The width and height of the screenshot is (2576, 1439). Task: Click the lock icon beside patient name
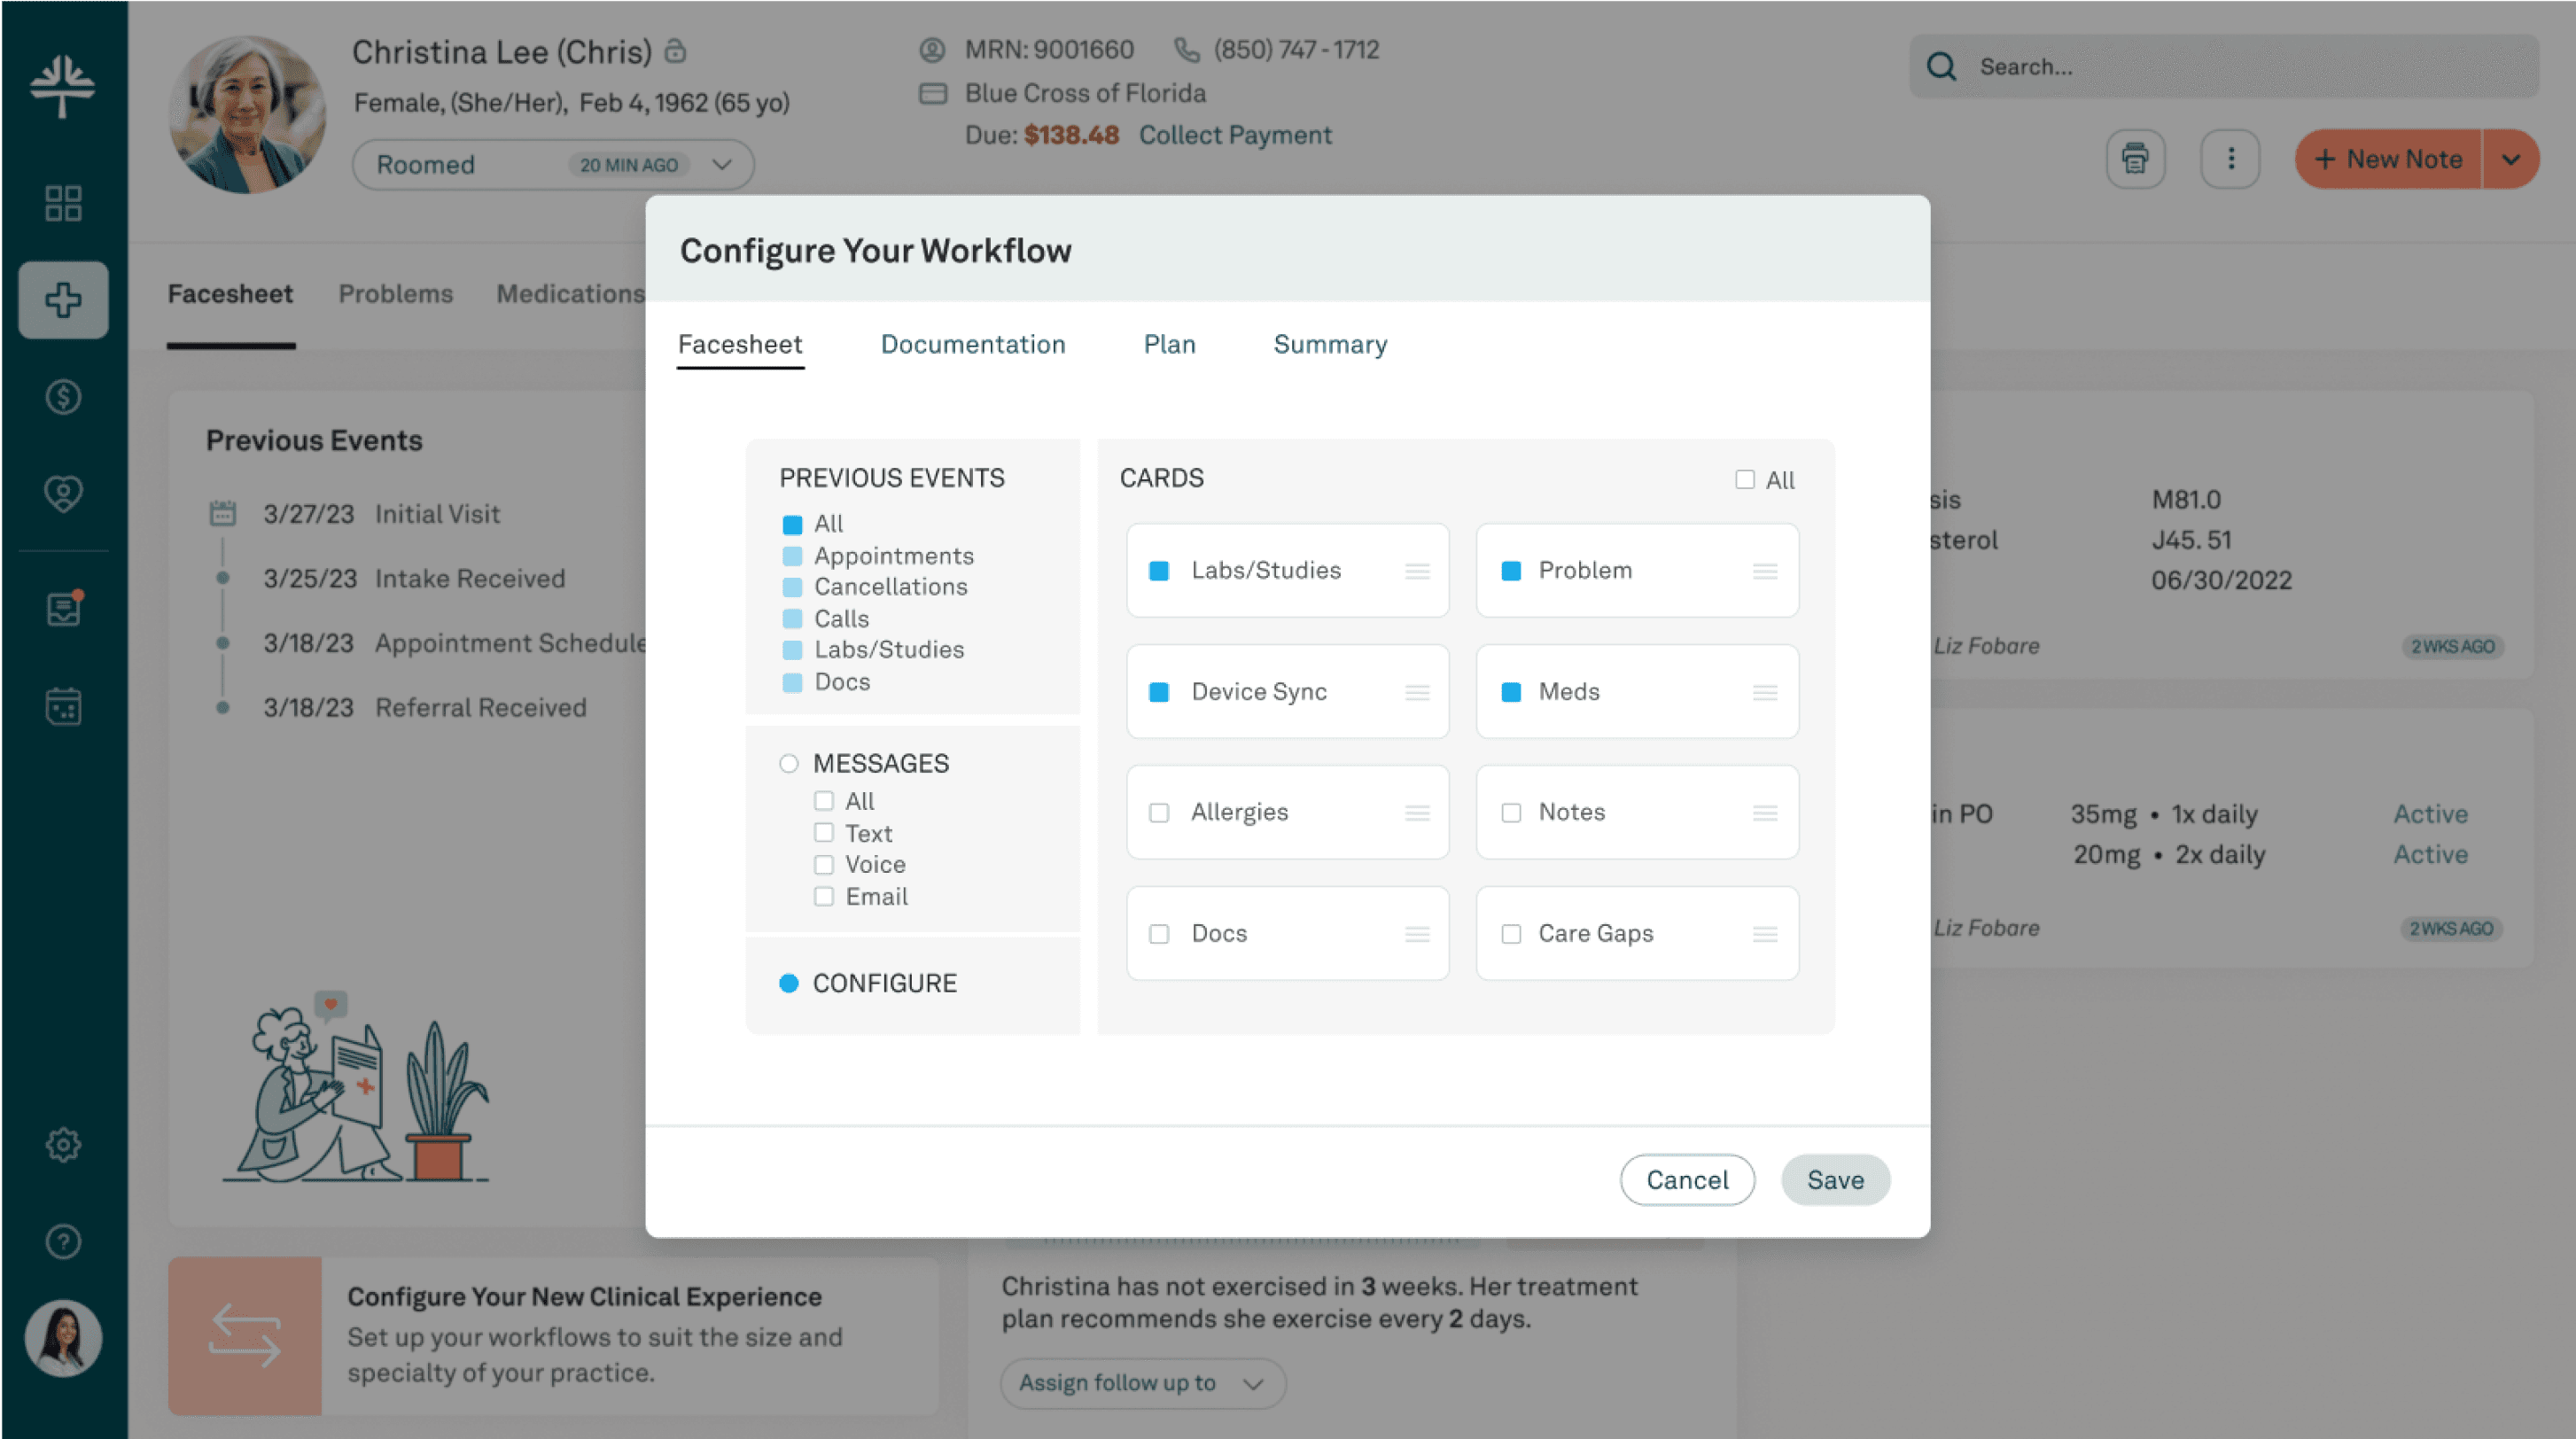(676, 50)
